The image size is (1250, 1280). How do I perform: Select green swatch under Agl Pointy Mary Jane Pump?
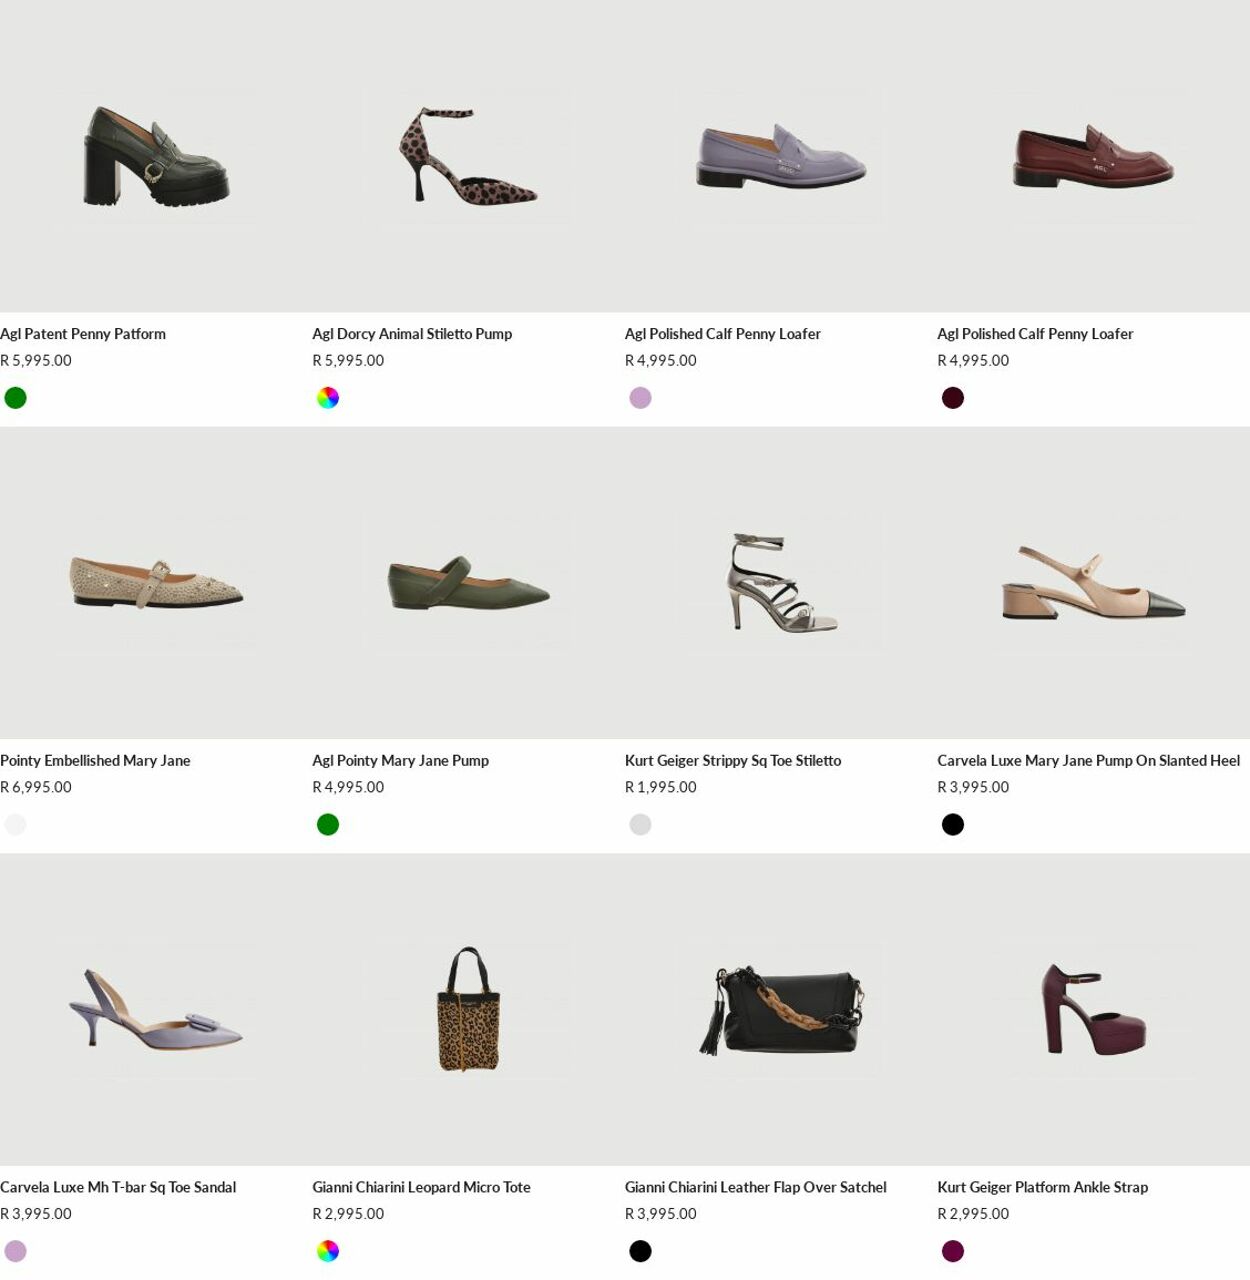coord(328,825)
